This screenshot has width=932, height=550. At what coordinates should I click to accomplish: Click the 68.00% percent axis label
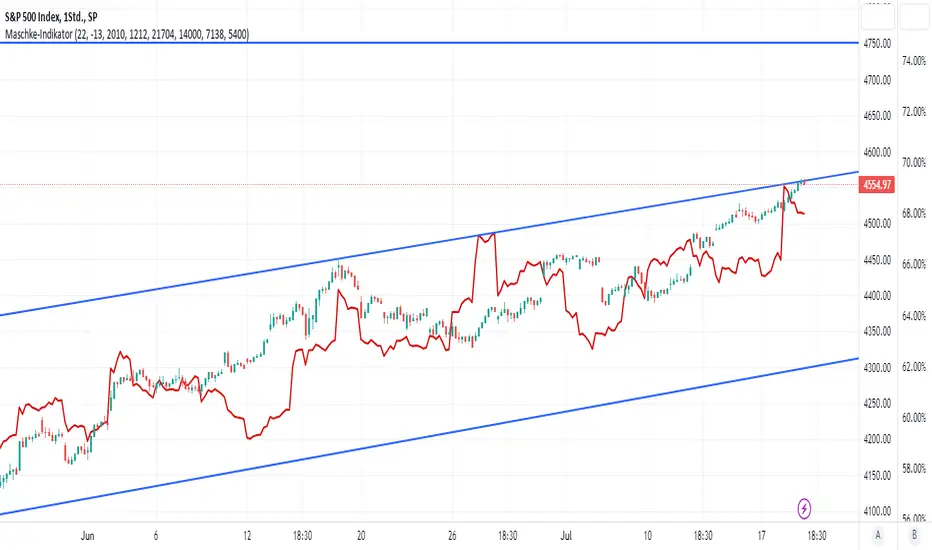click(914, 213)
